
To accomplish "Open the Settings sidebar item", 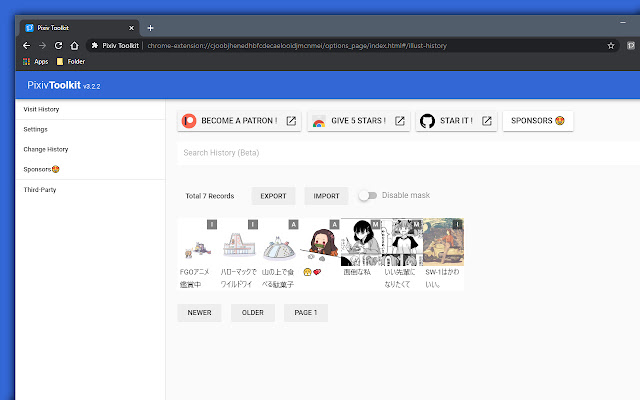I will (36, 129).
